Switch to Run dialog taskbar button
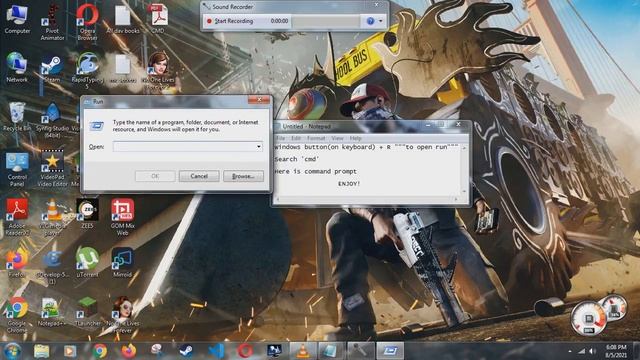 390,351
